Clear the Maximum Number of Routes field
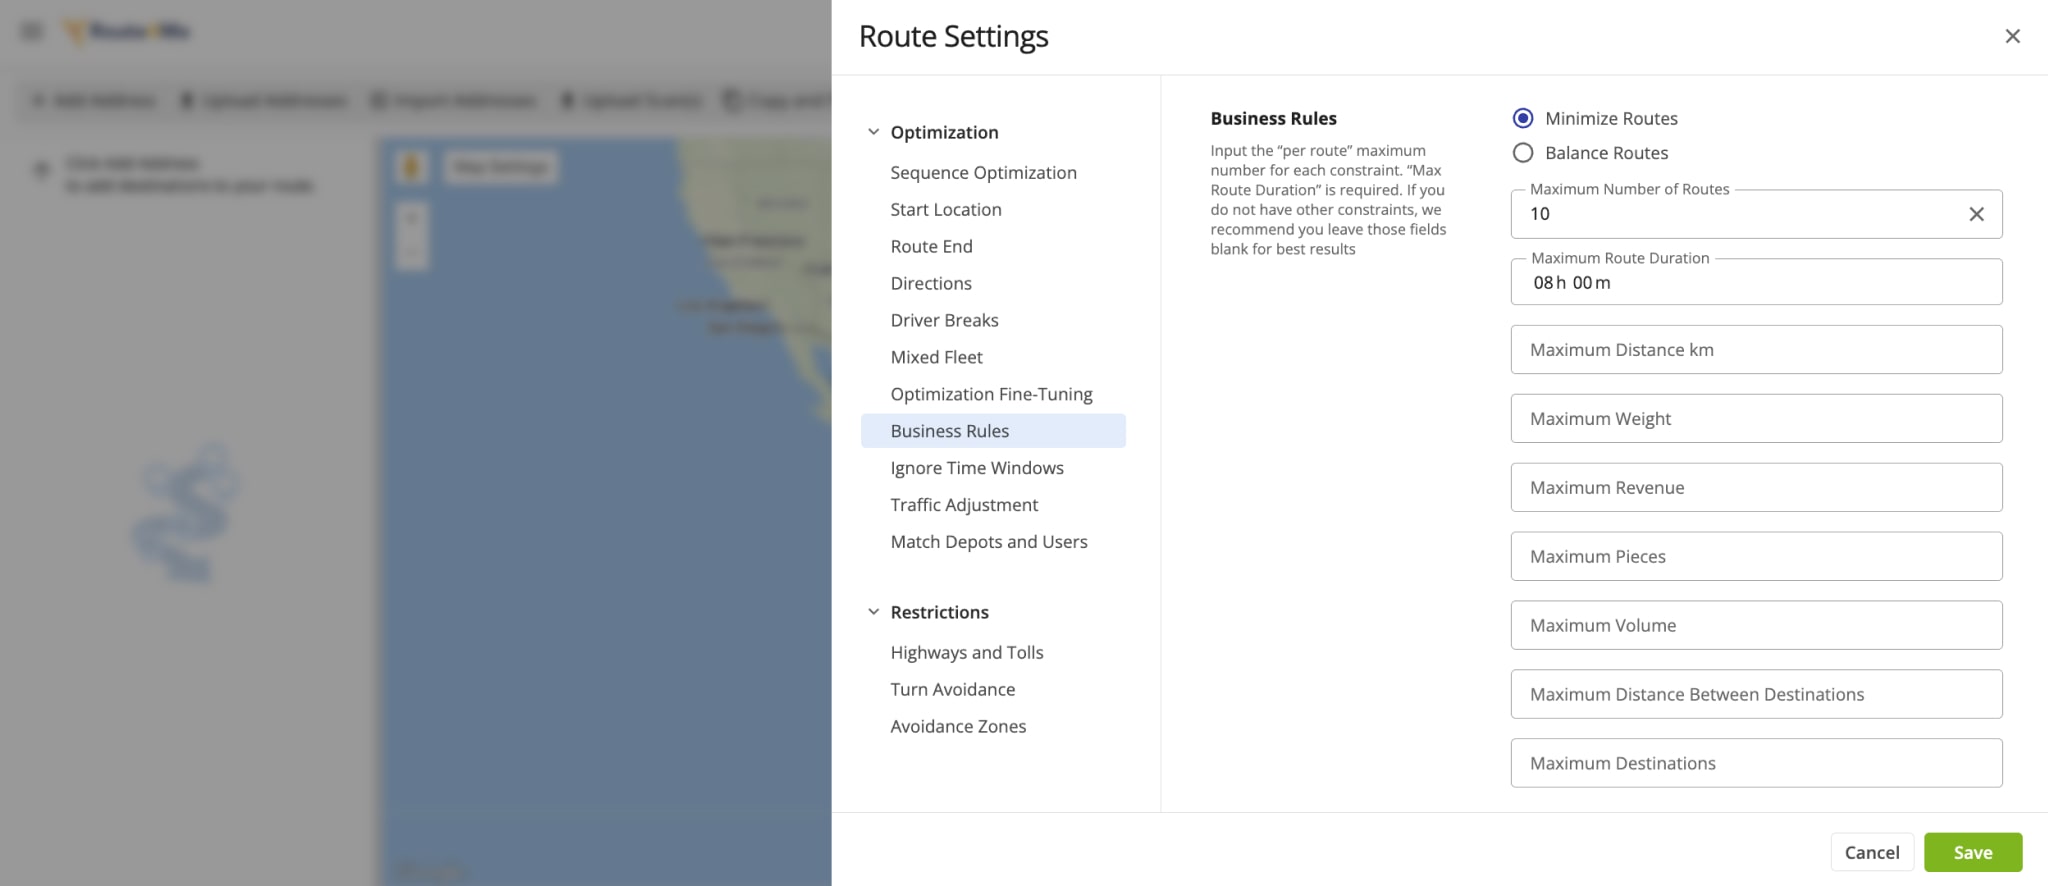Viewport: 2048px width, 886px height. tap(1976, 214)
